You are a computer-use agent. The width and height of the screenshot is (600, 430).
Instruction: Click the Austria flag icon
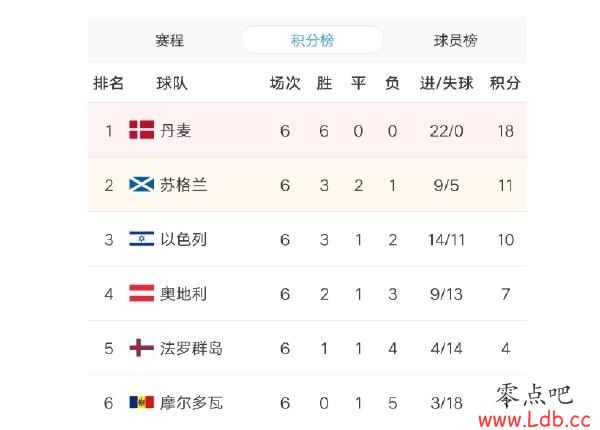pos(142,293)
